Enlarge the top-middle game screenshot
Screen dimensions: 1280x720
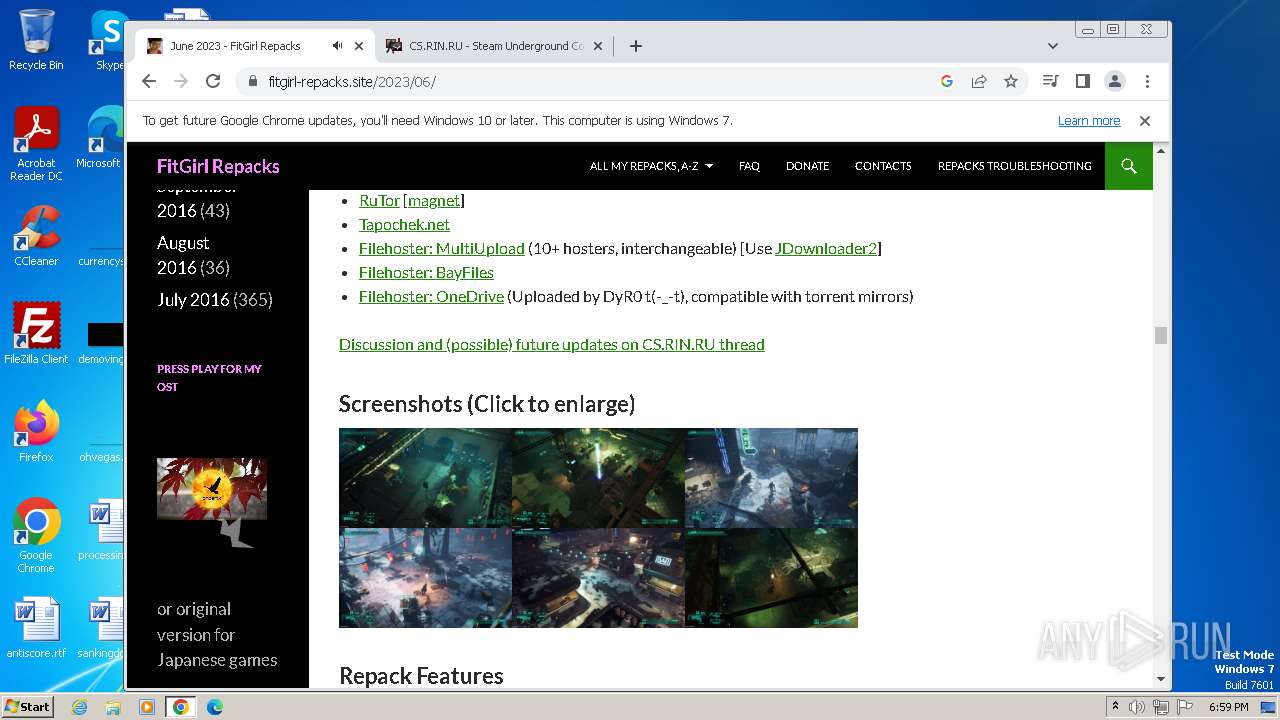[x=598, y=478]
